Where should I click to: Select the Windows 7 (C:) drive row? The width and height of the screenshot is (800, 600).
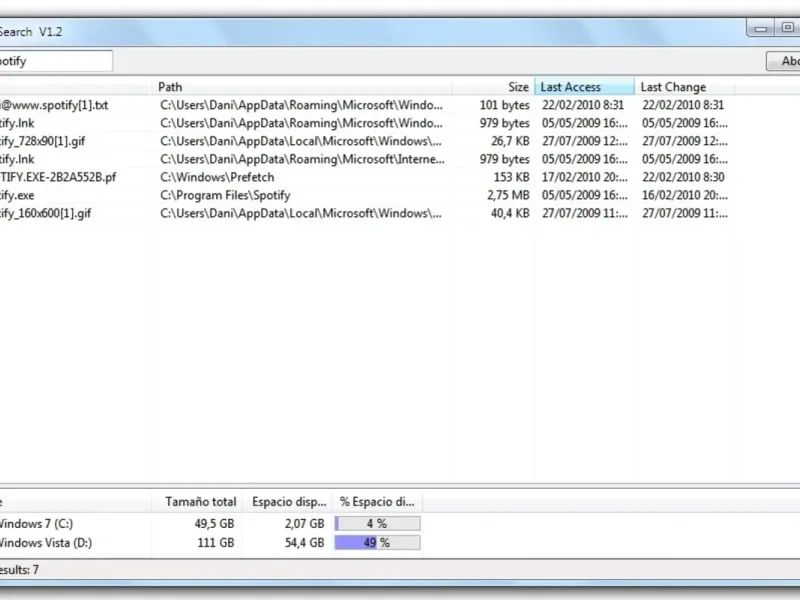tap(211, 523)
